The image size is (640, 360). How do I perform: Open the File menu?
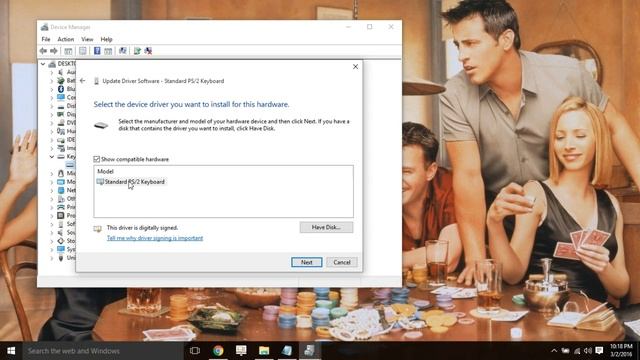coord(46,39)
